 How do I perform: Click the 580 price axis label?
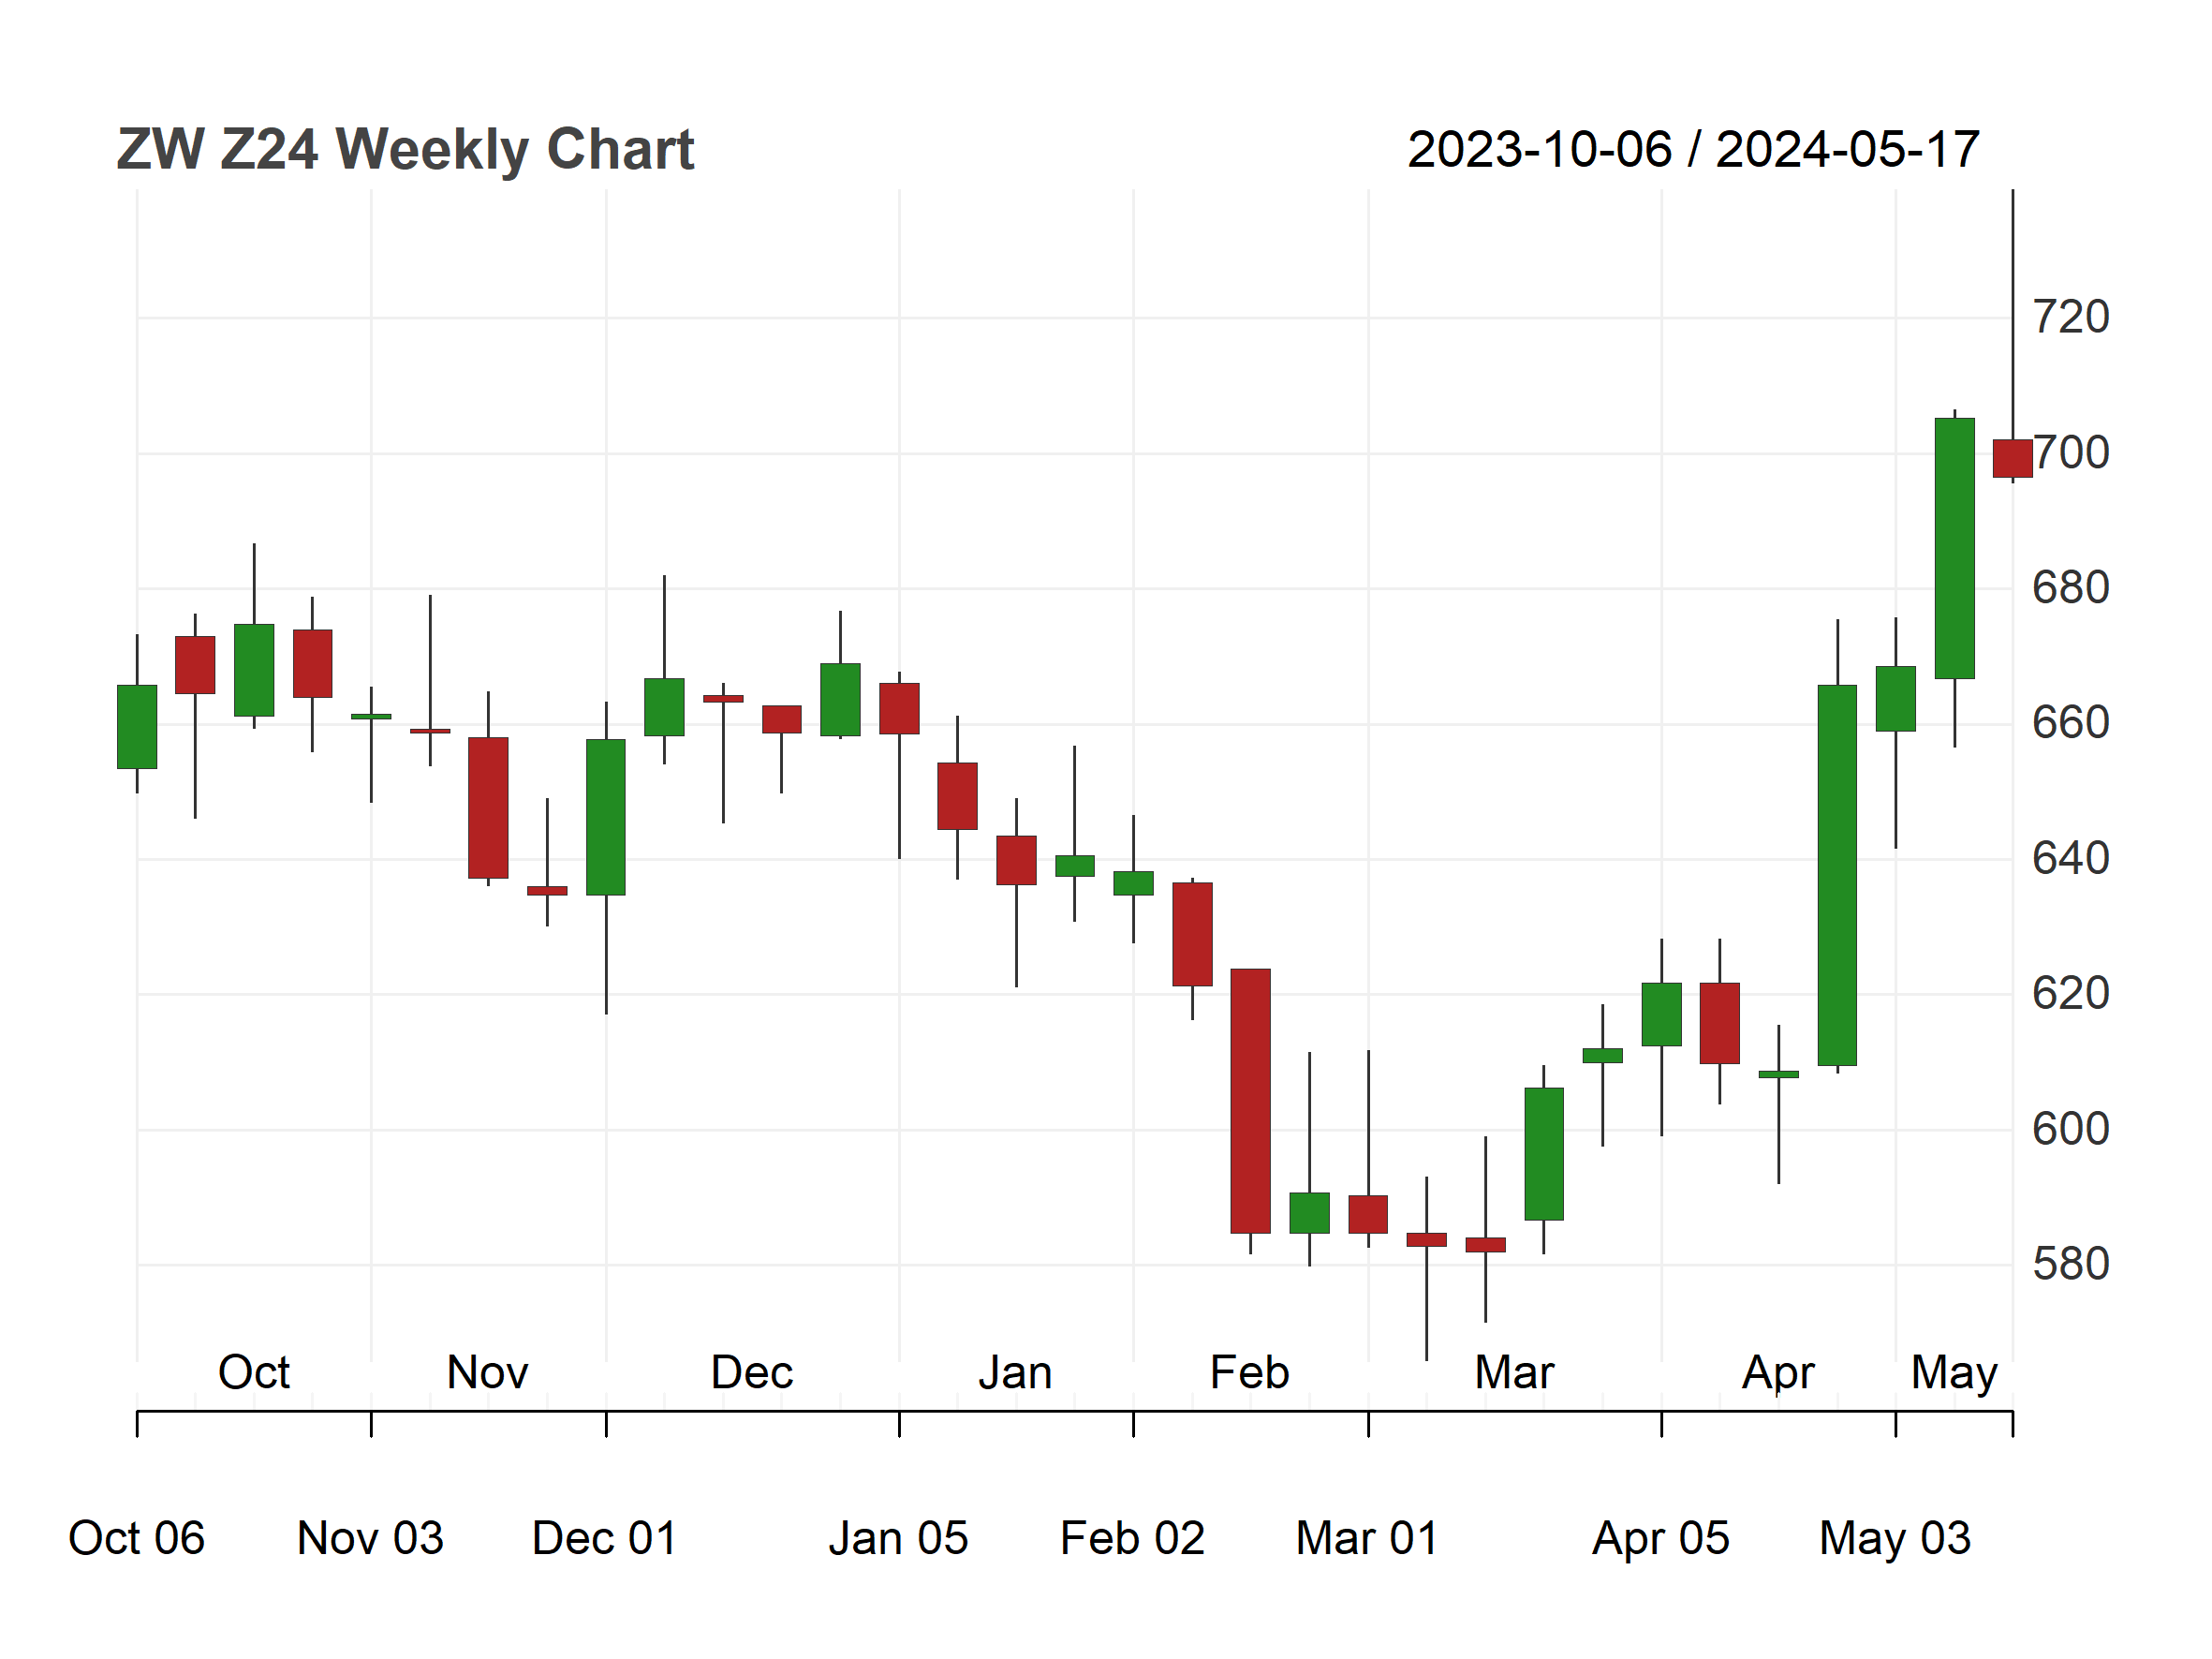2070,1264
